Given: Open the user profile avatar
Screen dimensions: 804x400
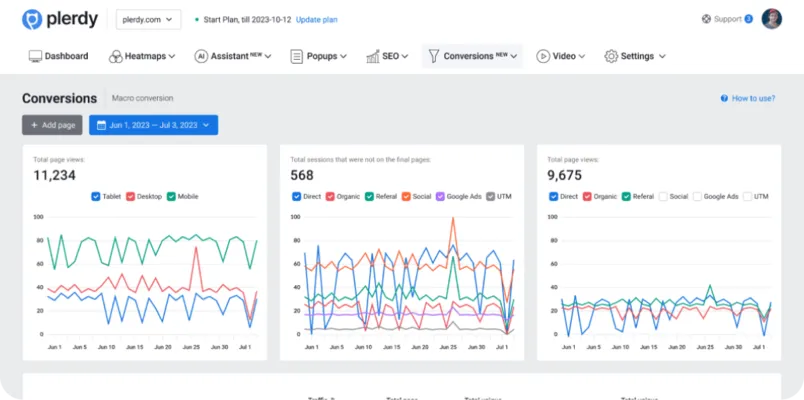Looking at the screenshot, I should point(771,18).
